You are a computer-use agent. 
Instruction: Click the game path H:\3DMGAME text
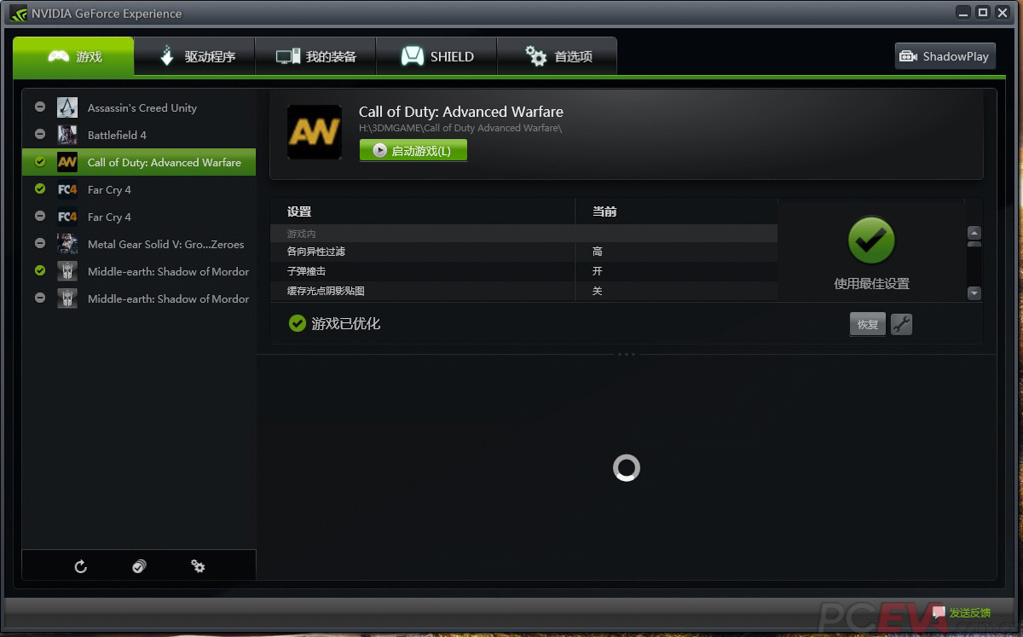[x=460, y=128]
